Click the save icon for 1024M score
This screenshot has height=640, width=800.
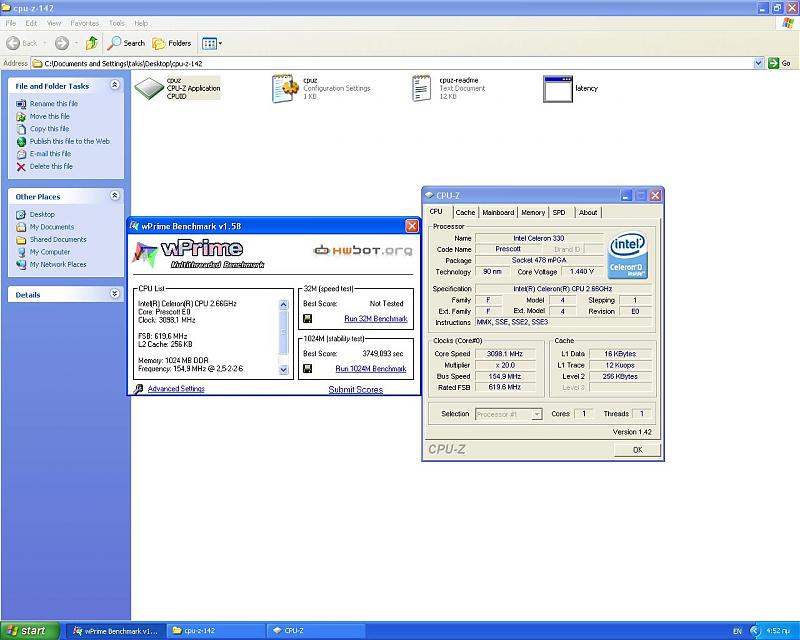308,368
